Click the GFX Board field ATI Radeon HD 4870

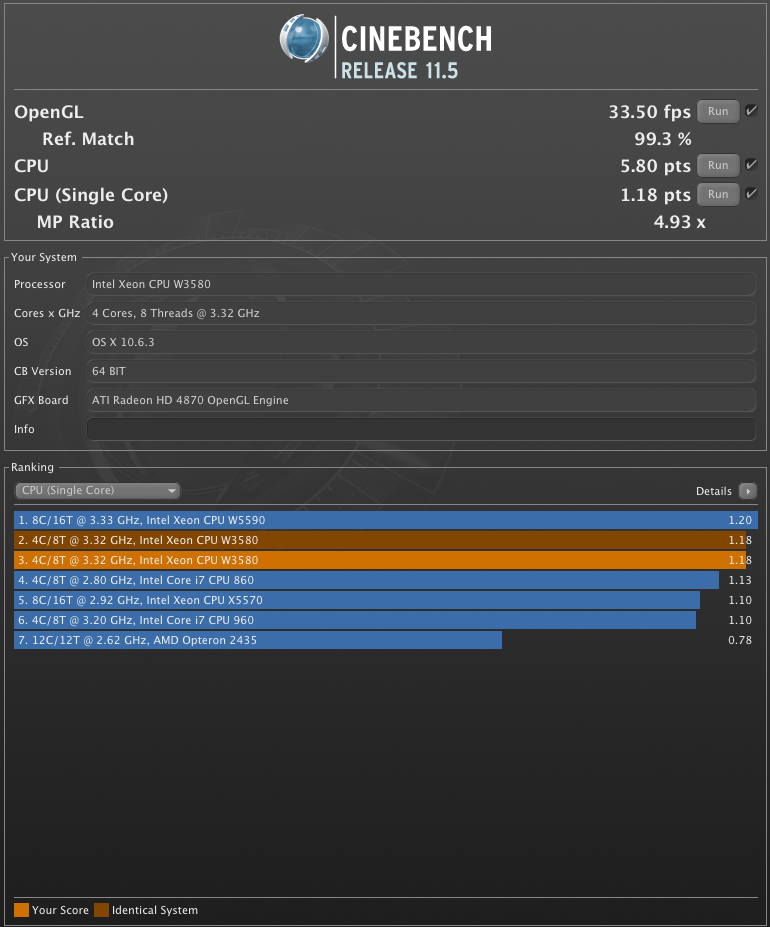tap(421, 400)
